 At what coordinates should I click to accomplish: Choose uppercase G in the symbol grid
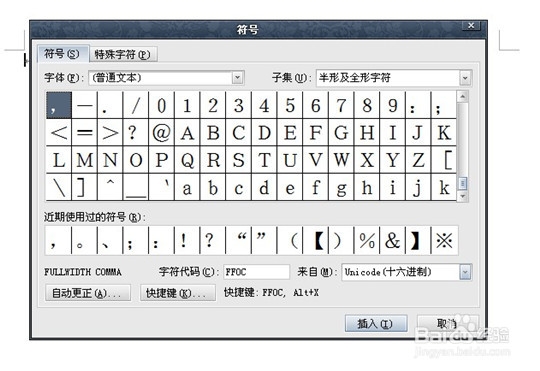click(341, 132)
